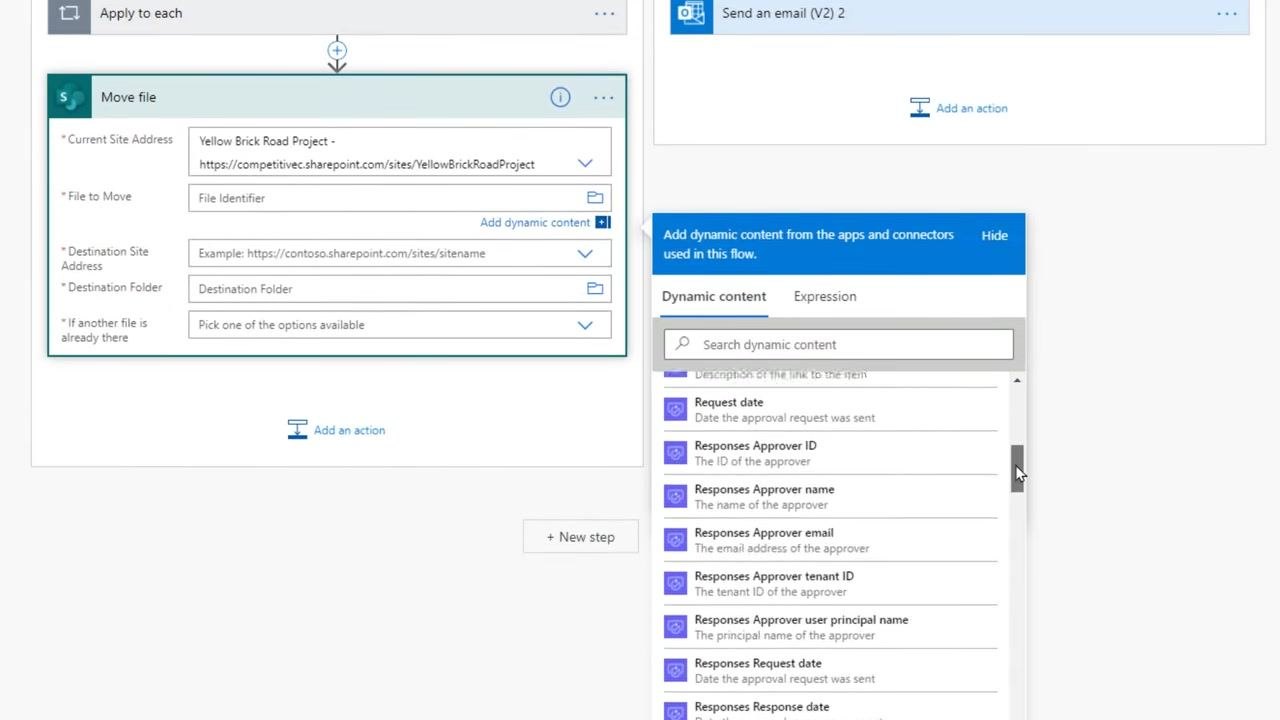
Task: Insert 'Responses Approver ID' dynamic content
Action: pyautogui.click(x=830, y=453)
